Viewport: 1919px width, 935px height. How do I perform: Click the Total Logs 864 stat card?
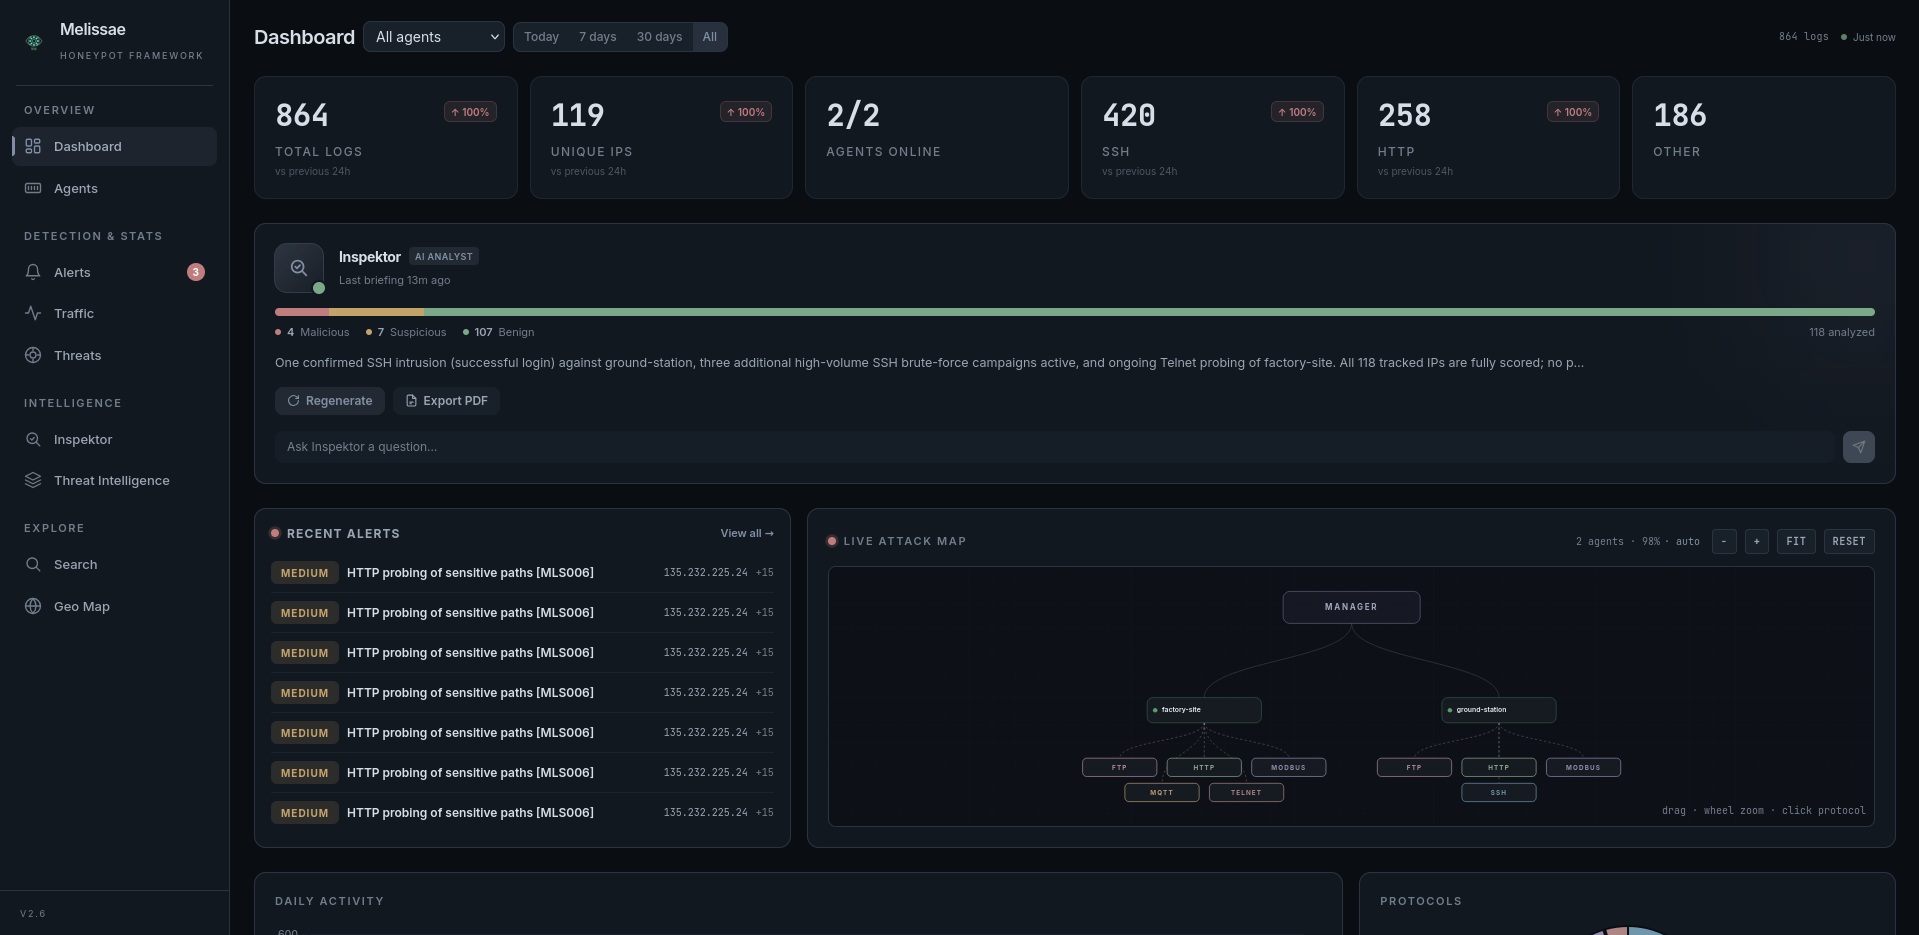click(386, 138)
